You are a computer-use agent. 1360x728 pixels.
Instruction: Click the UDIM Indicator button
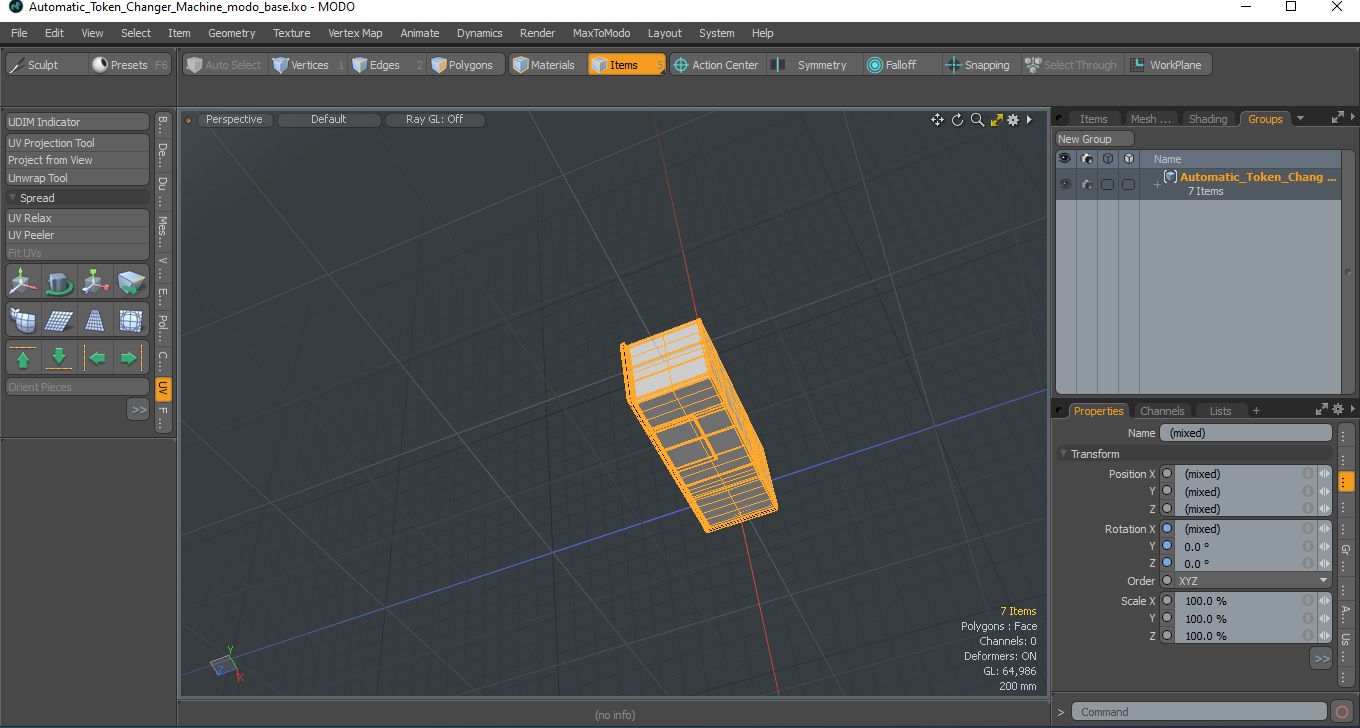tap(77, 122)
